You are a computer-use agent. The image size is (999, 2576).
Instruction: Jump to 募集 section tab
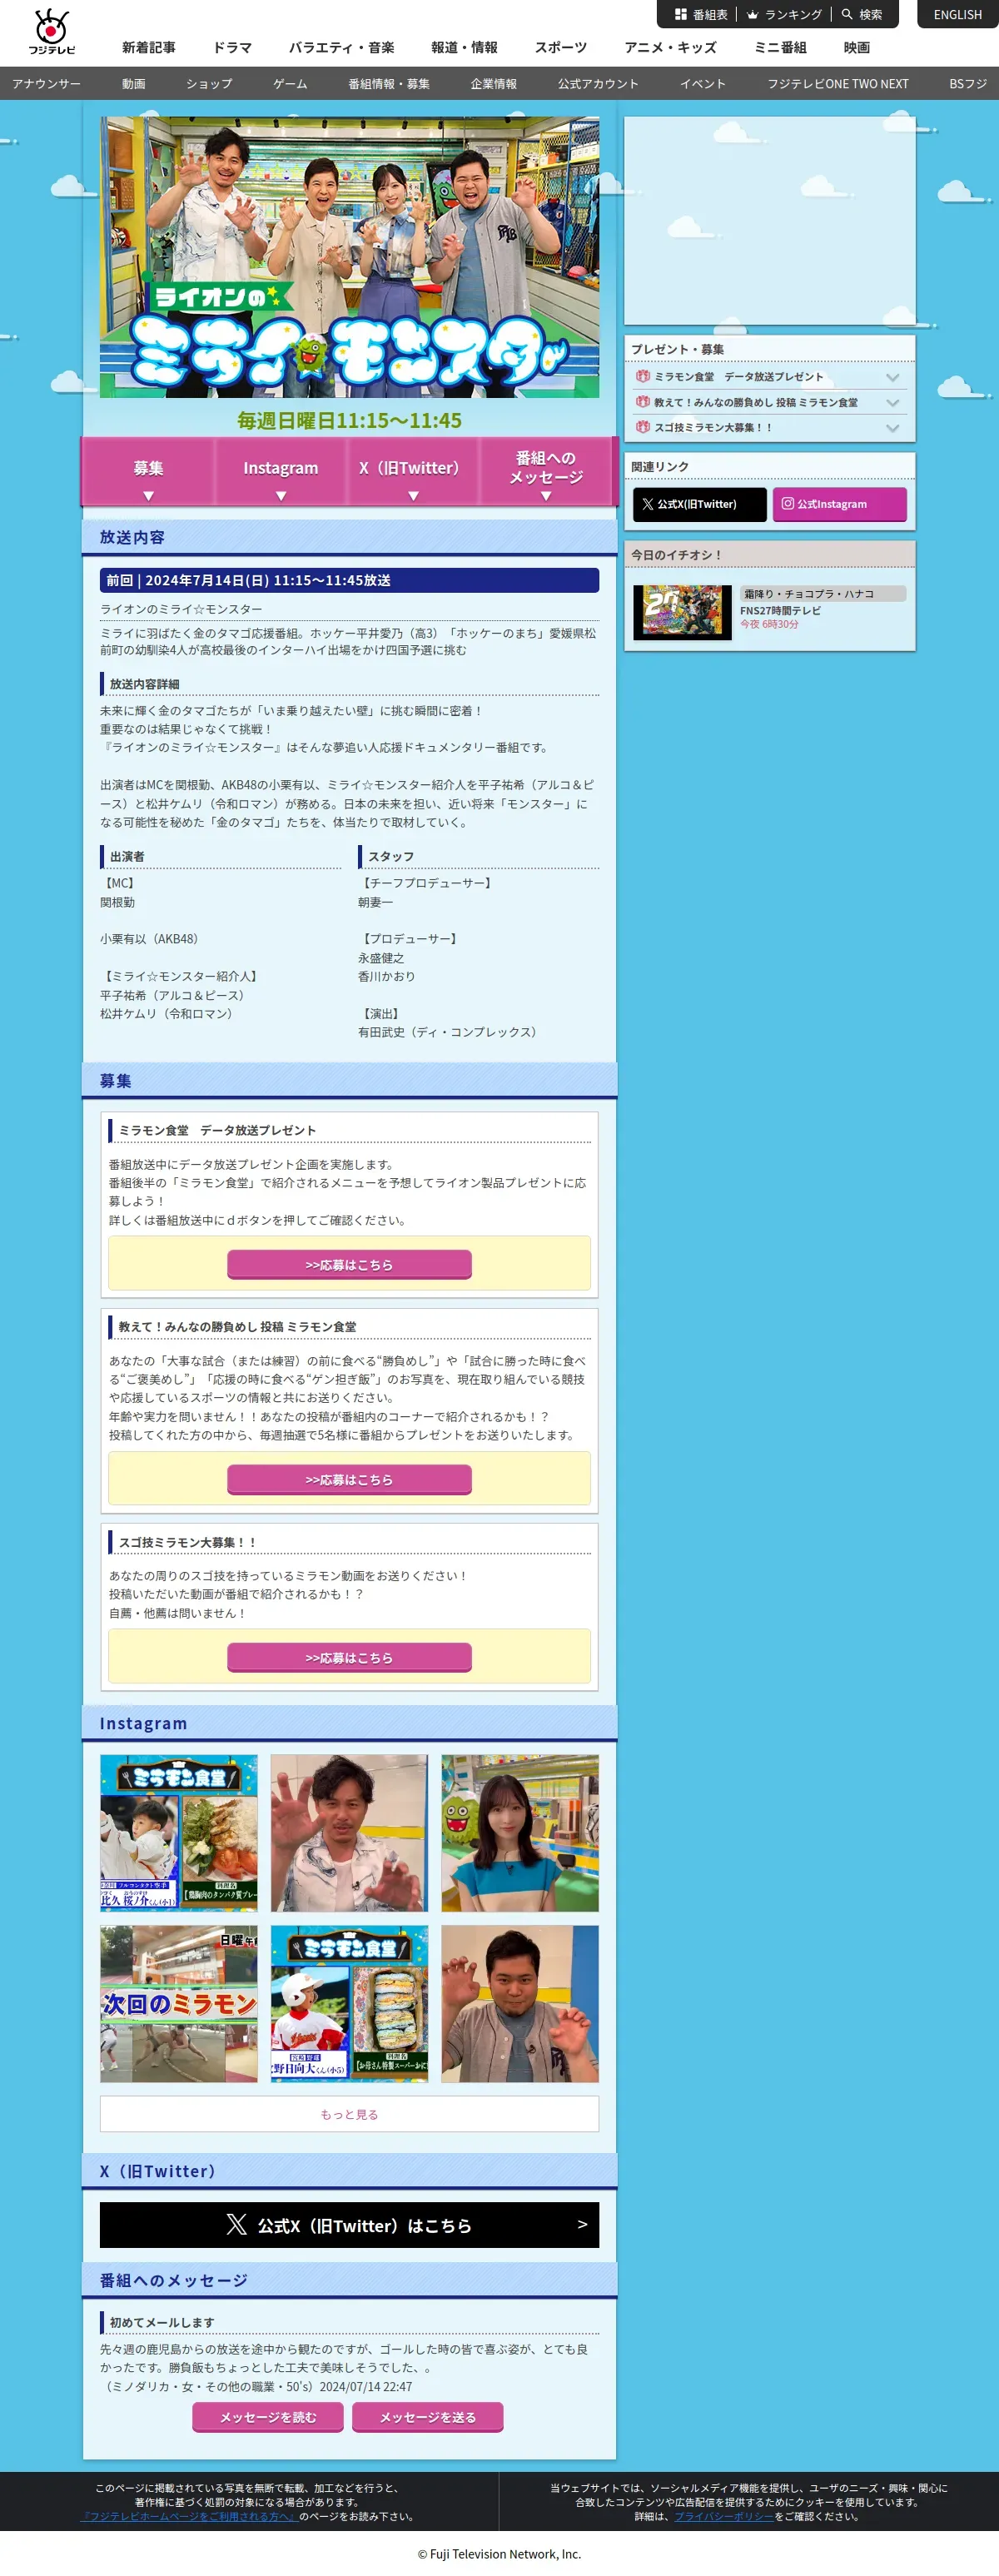point(148,471)
